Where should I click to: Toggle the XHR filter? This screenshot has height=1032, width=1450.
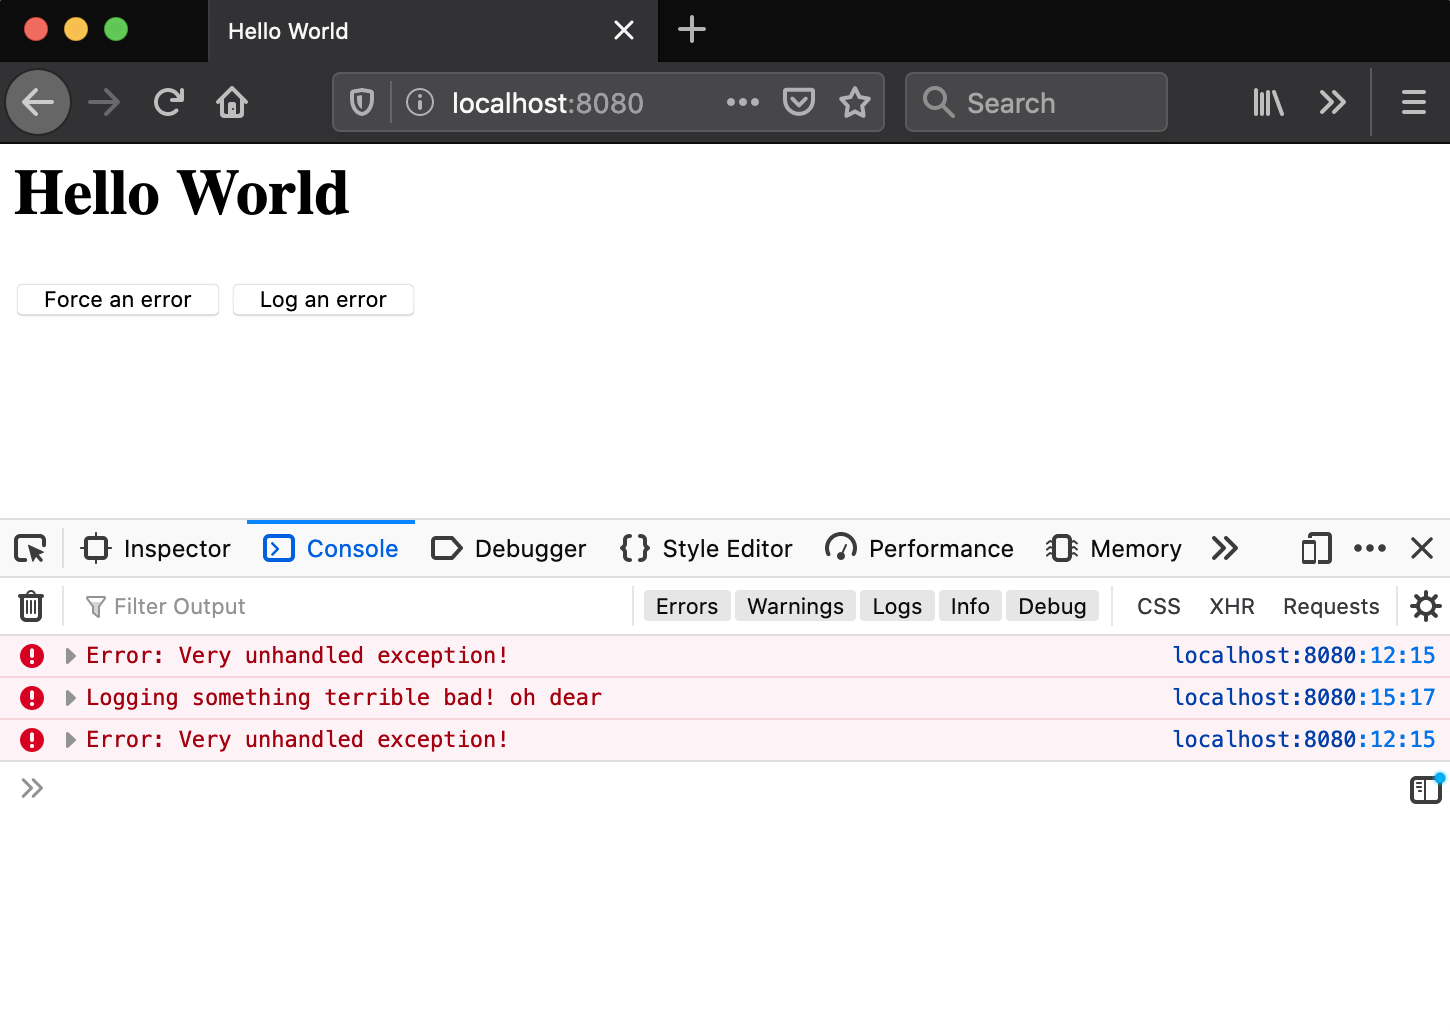(x=1231, y=606)
